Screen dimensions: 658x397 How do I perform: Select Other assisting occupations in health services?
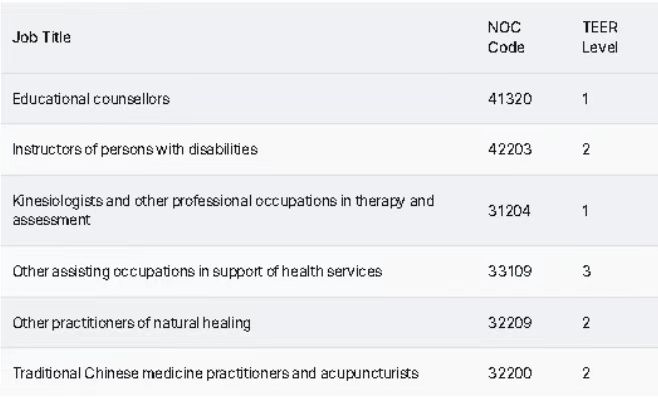(197, 272)
